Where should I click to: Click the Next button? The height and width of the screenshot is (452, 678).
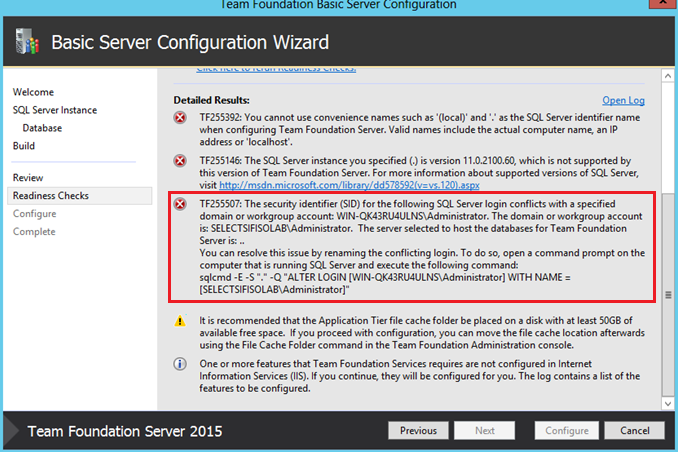pyautogui.click(x=484, y=430)
